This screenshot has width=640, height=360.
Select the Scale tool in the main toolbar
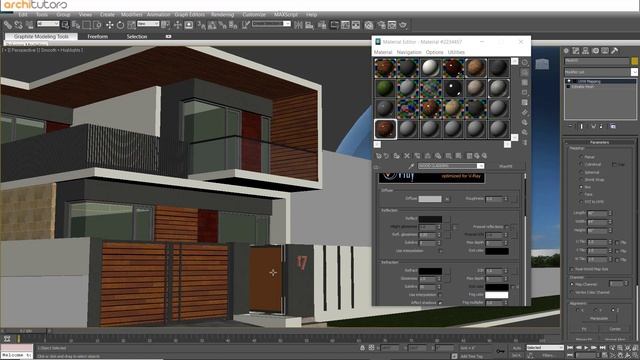point(131,25)
